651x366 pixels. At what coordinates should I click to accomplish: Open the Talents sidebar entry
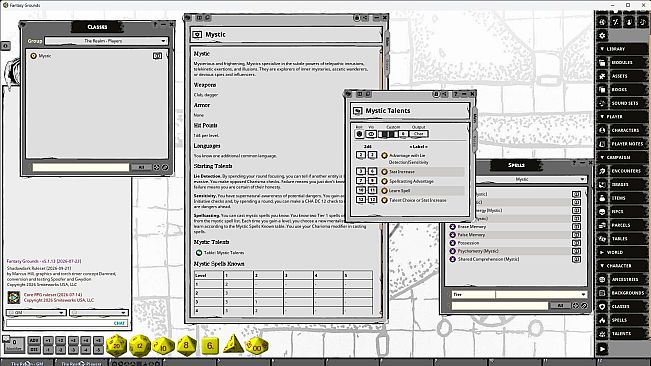click(622, 334)
